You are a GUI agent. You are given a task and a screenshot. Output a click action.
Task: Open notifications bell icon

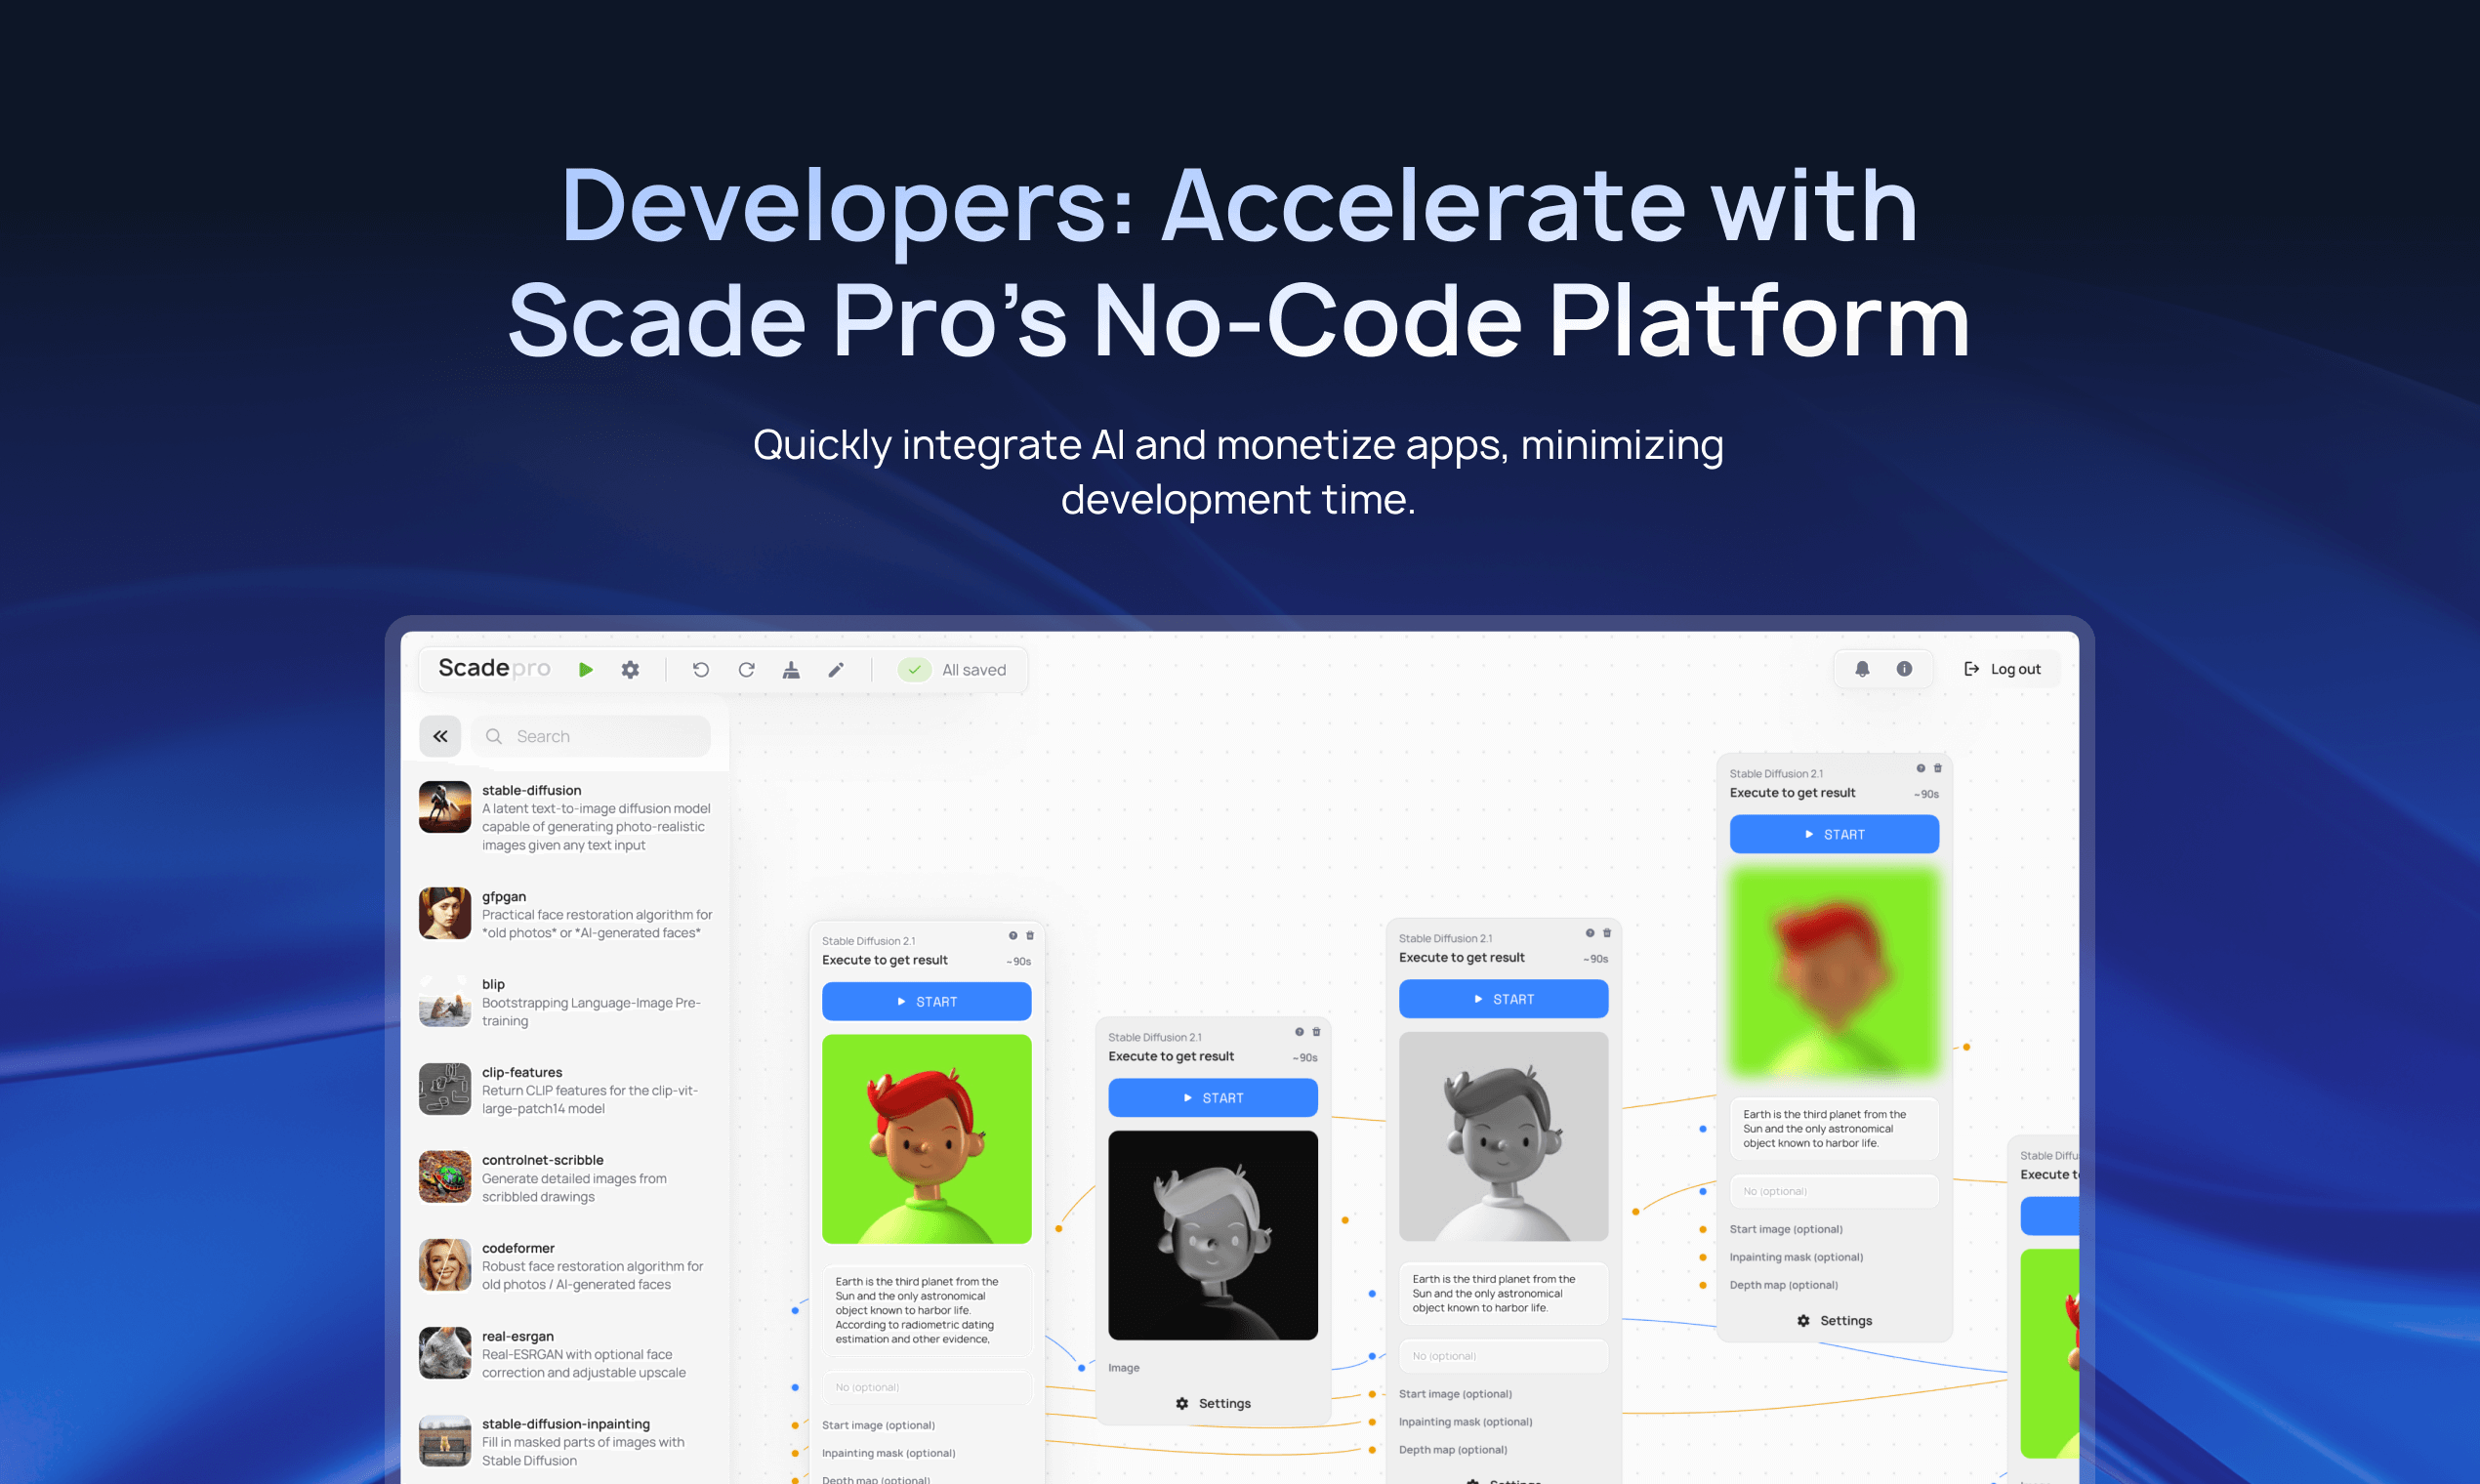(x=1862, y=669)
